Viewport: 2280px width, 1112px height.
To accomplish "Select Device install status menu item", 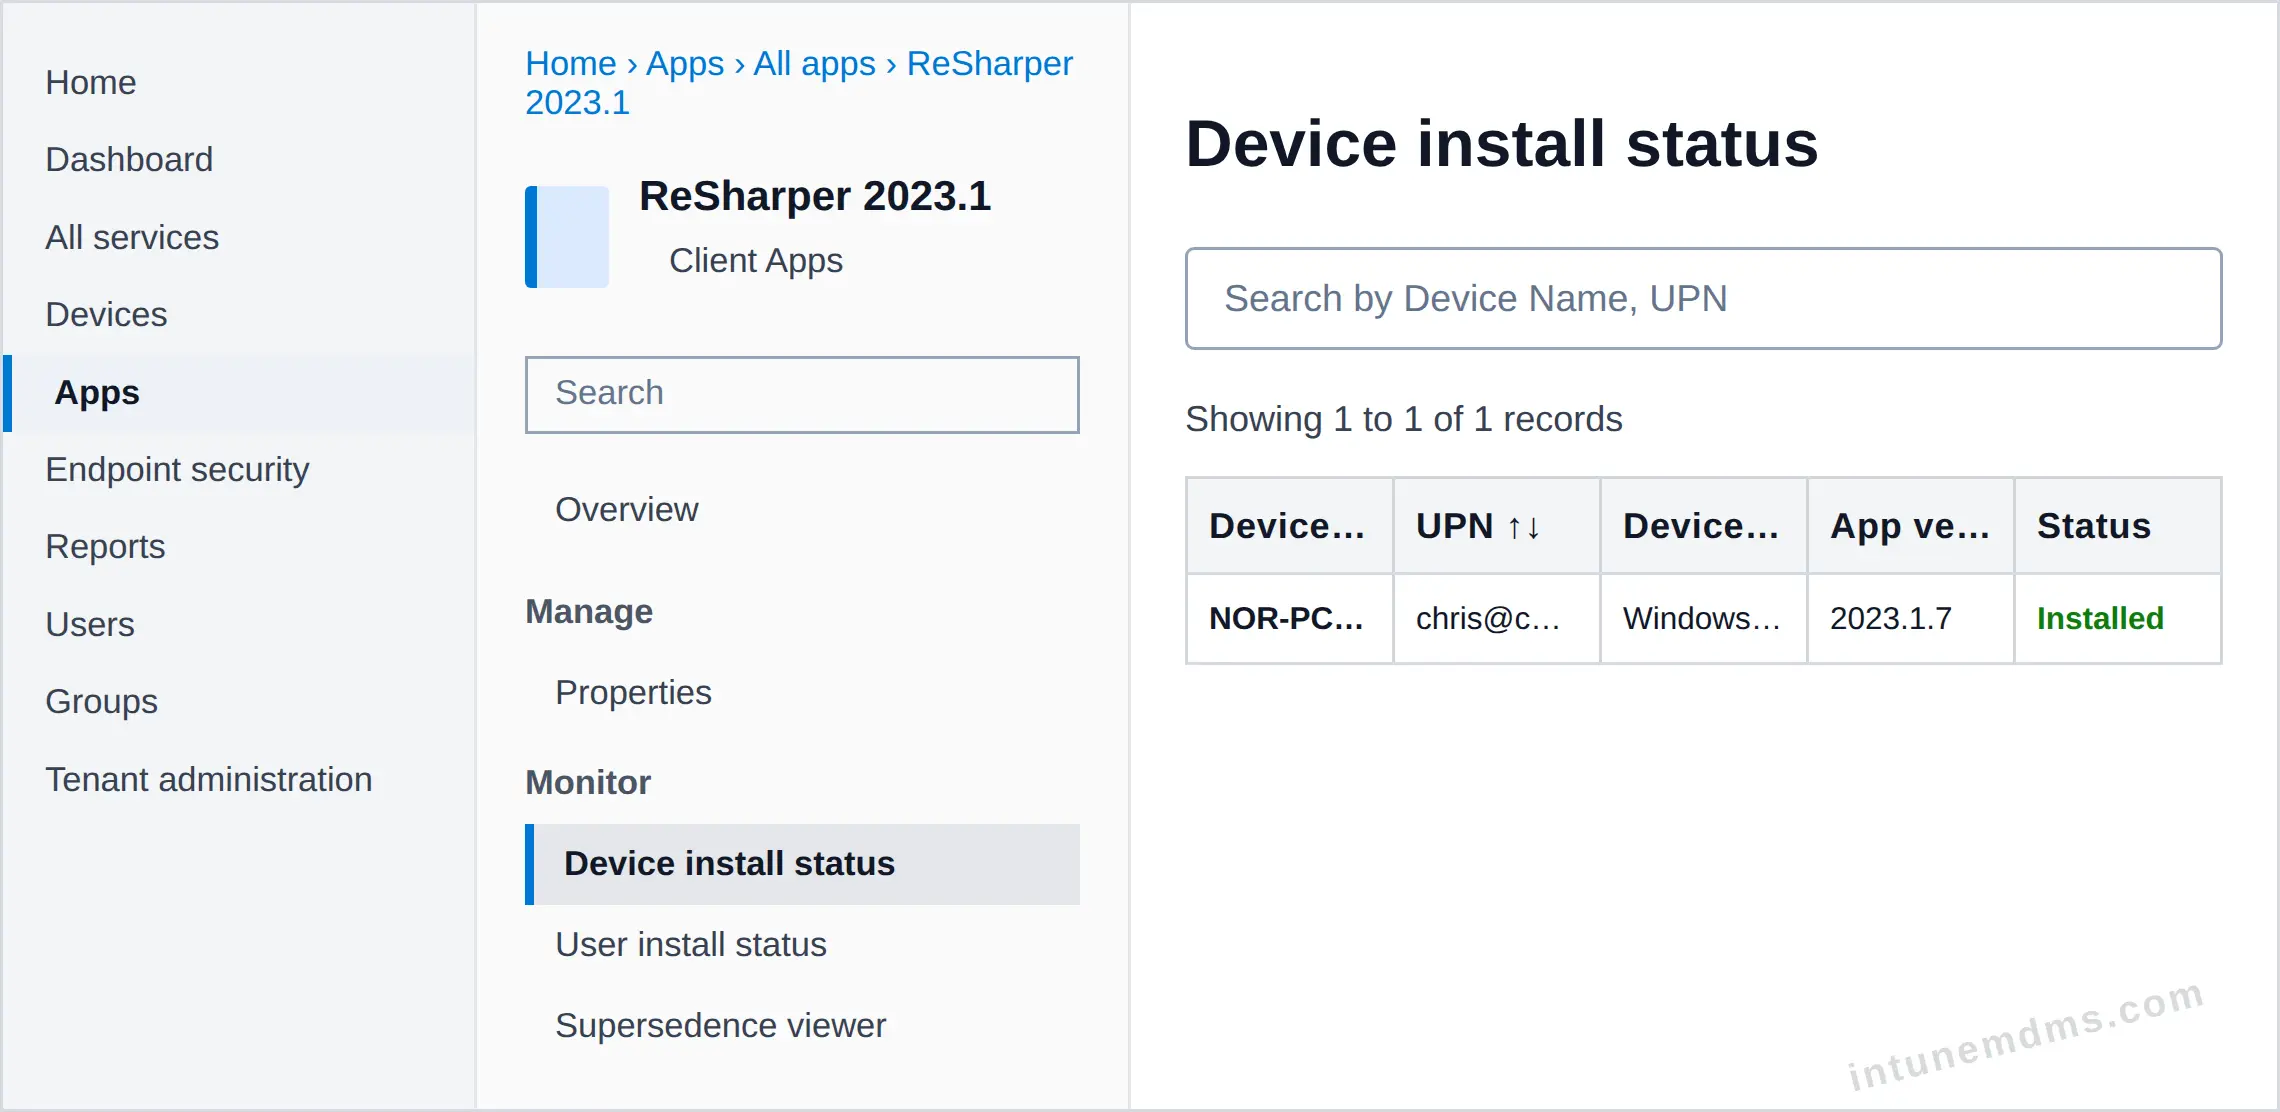I will pyautogui.click(x=802, y=864).
